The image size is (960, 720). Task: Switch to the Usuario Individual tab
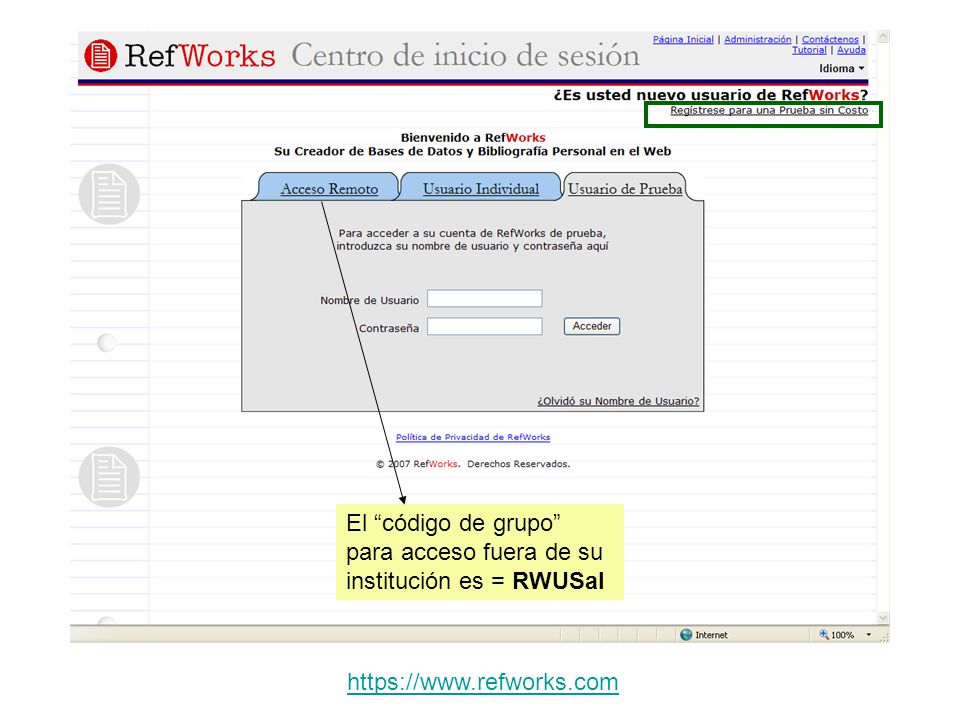(481, 189)
